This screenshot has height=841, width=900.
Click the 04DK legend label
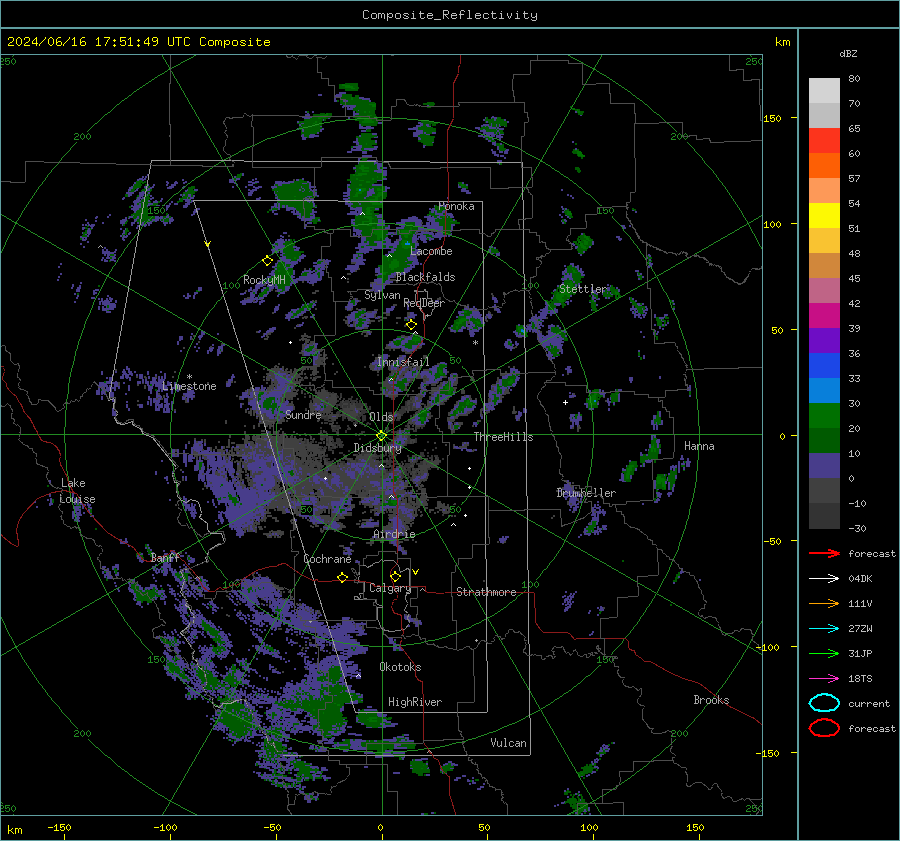(860, 579)
